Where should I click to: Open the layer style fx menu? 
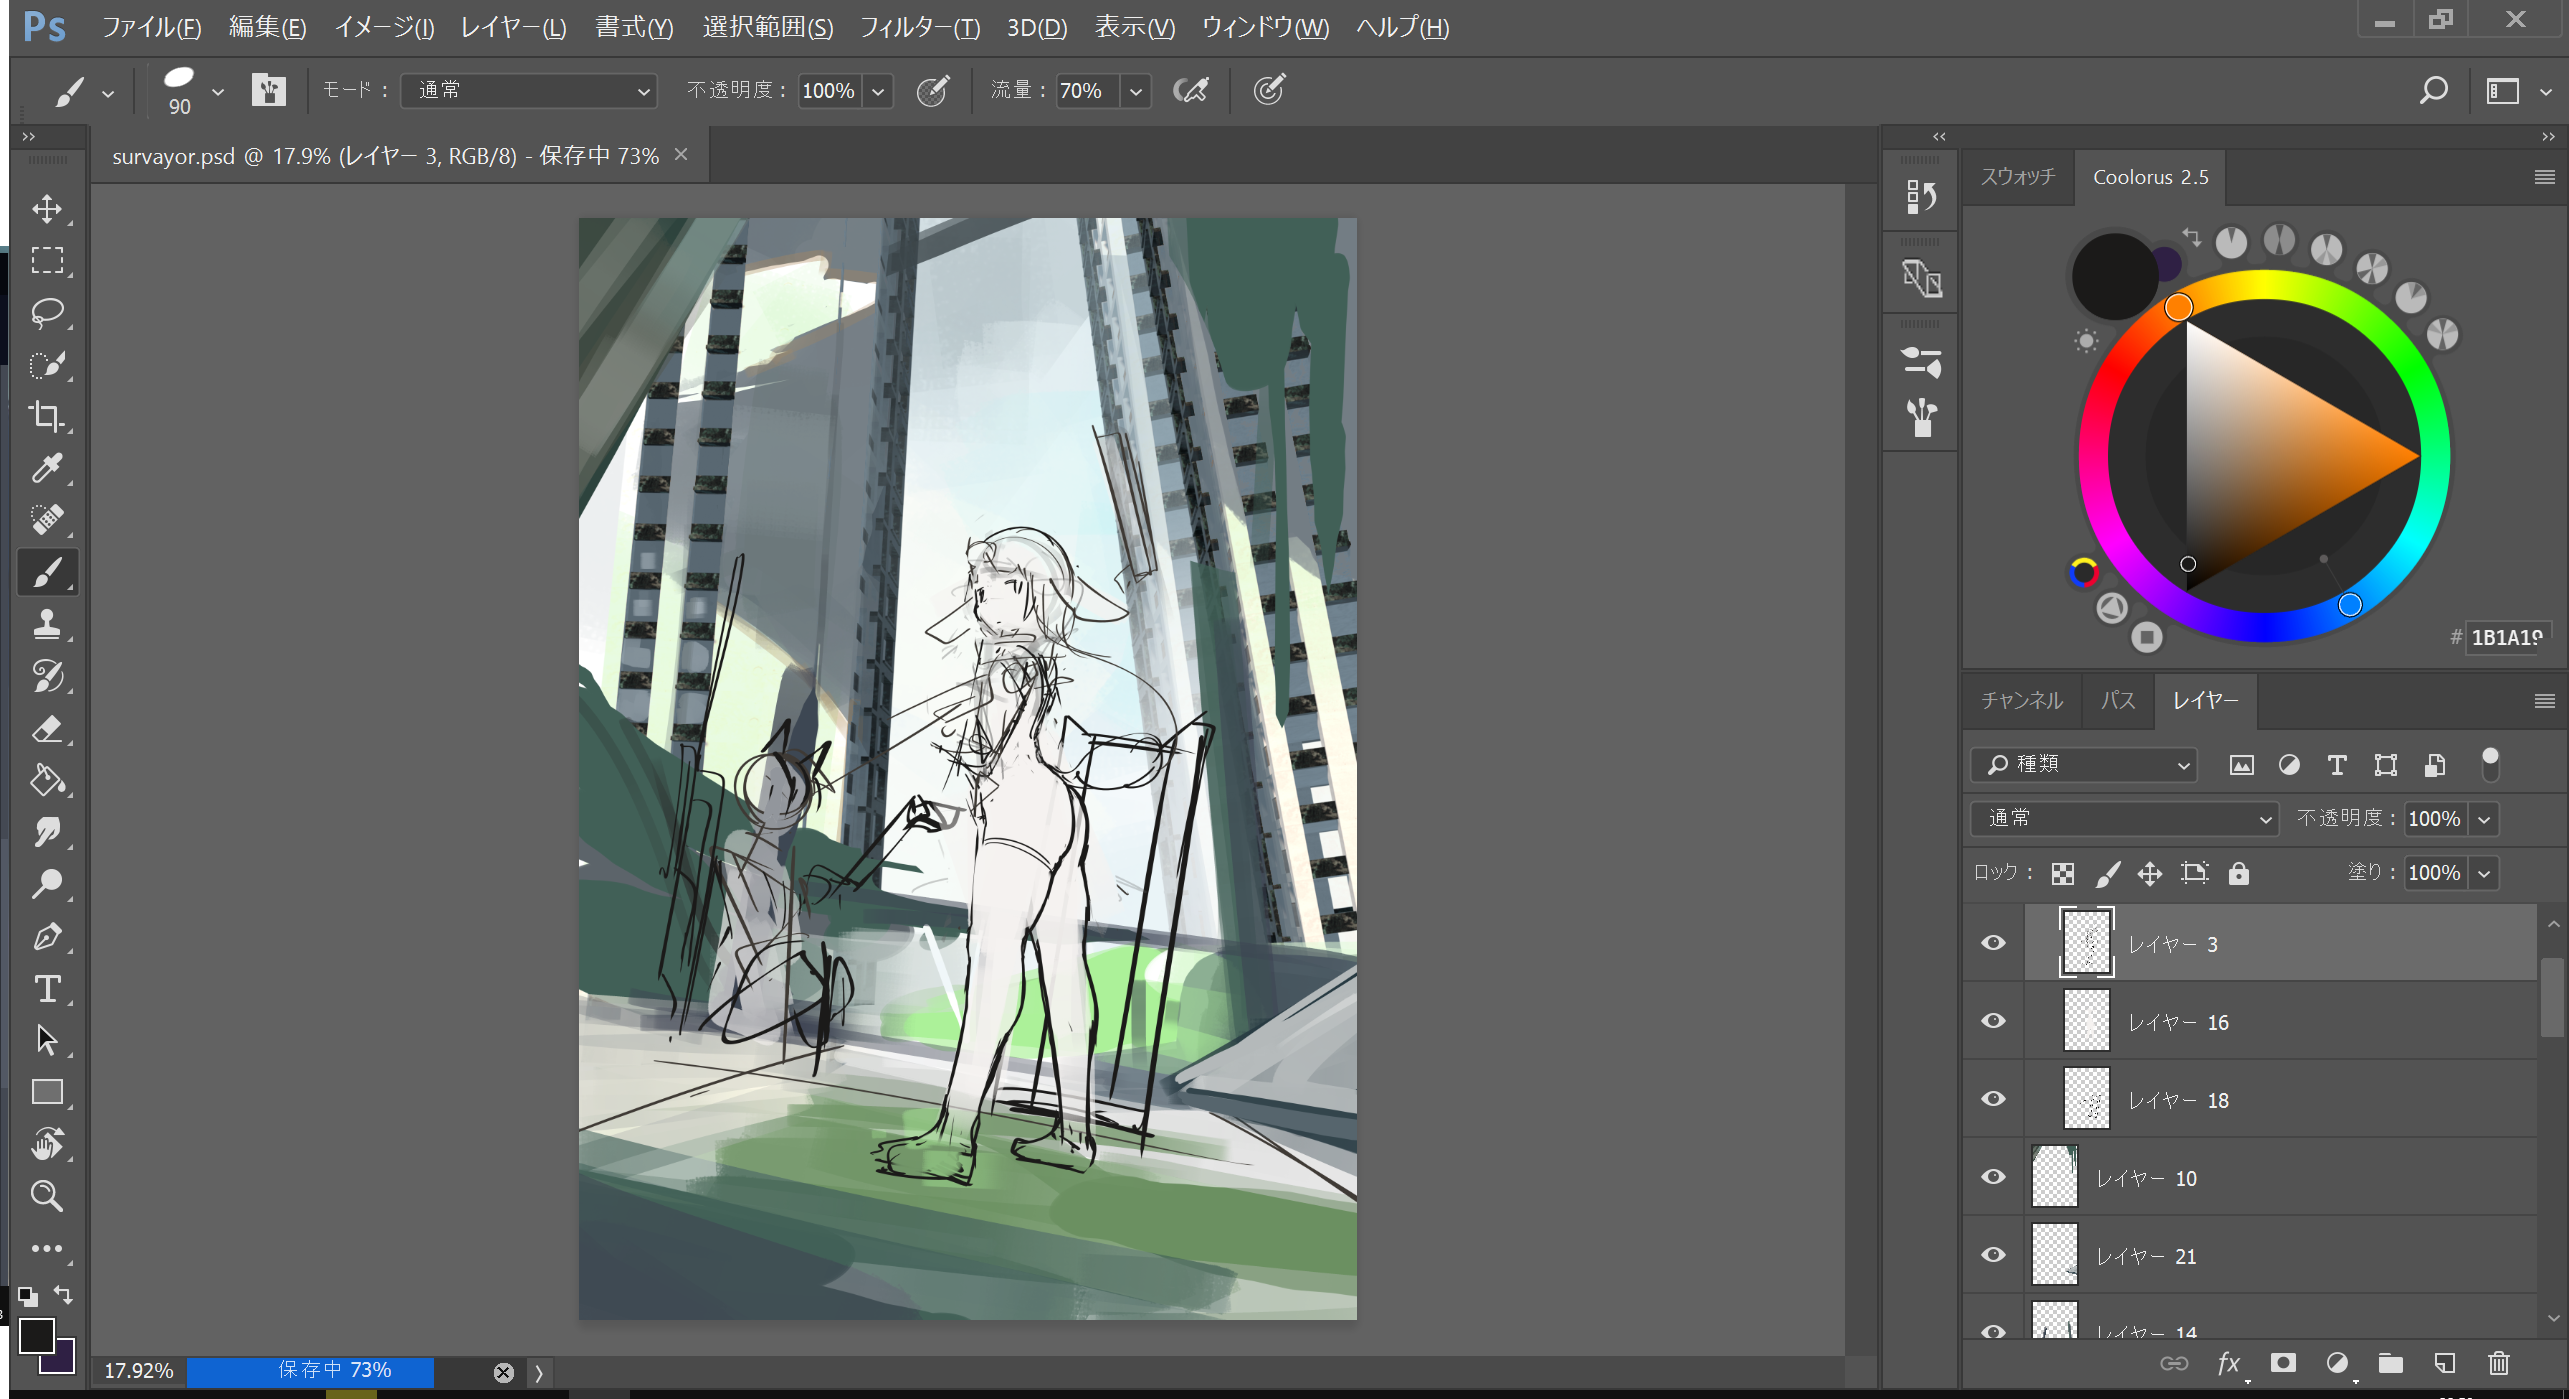click(2228, 1363)
